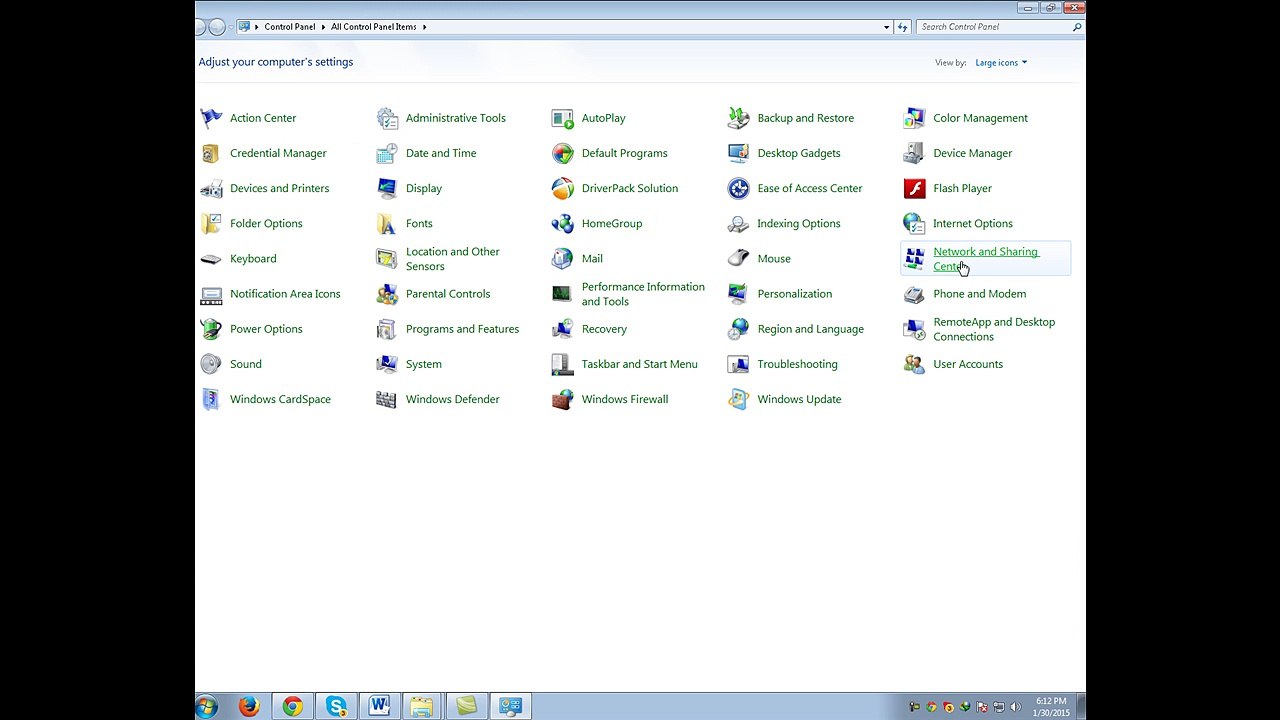Expand the root breadcrumb arrow before Control Panel
1280x720 pixels.
coord(256,27)
